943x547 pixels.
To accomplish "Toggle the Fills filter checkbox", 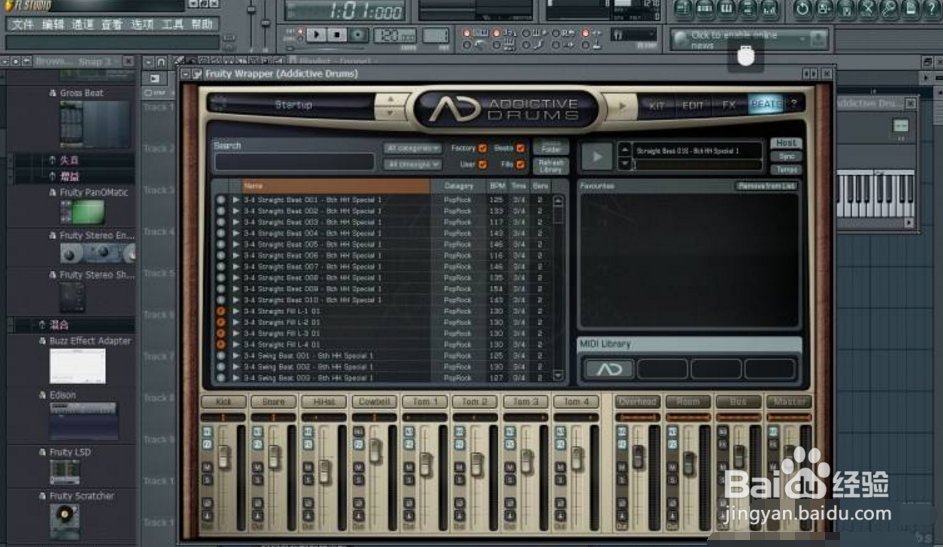I will tap(520, 164).
